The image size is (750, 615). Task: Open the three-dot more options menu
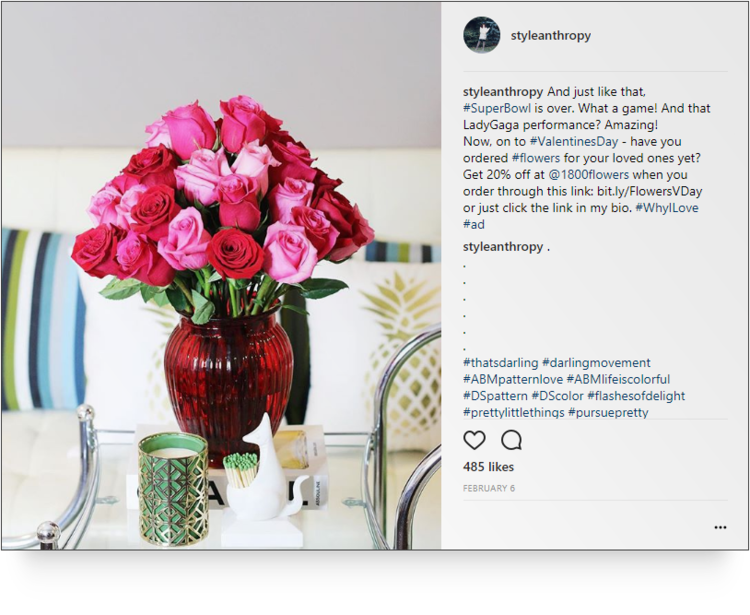[x=720, y=527]
